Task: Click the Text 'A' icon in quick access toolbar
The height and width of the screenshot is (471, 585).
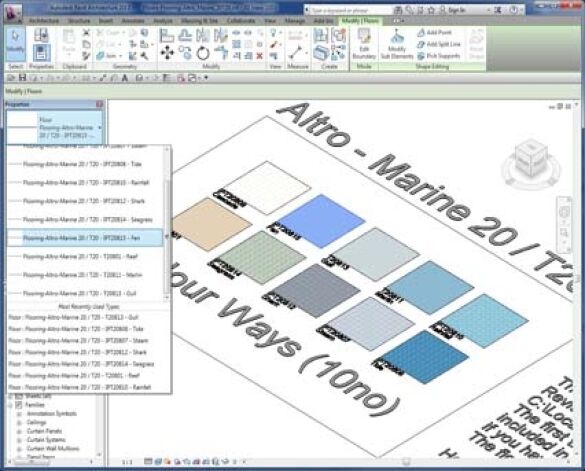Action: (x=125, y=78)
